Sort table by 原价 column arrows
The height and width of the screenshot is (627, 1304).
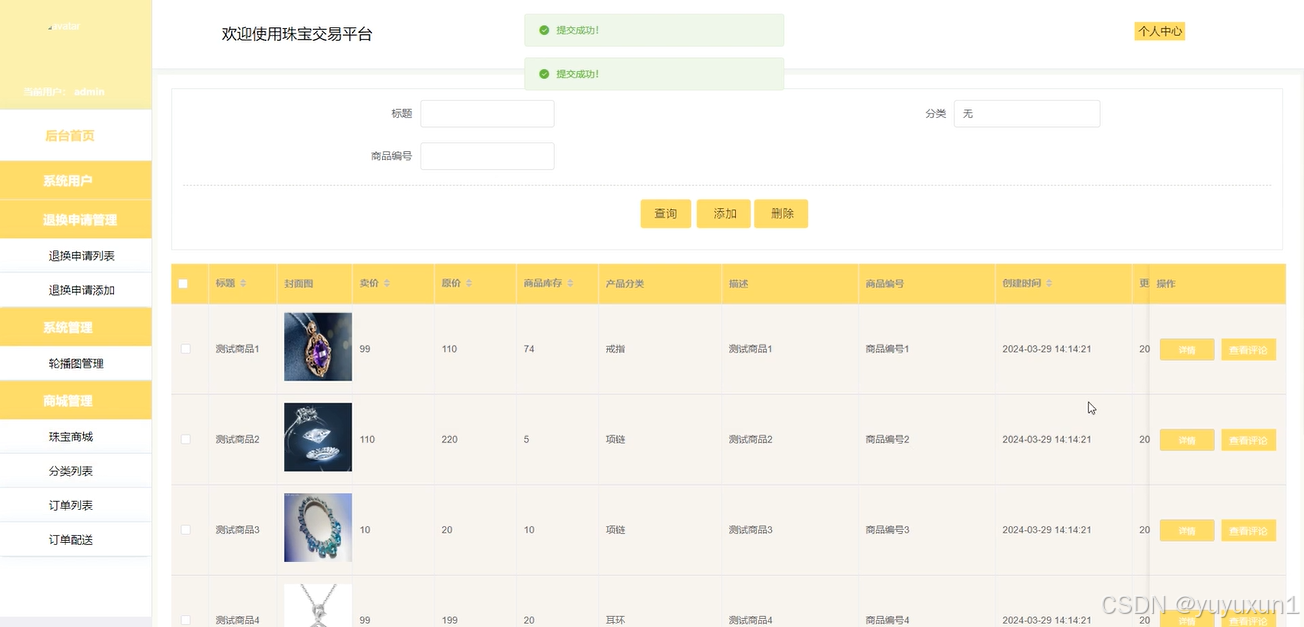pyautogui.click(x=469, y=284)
